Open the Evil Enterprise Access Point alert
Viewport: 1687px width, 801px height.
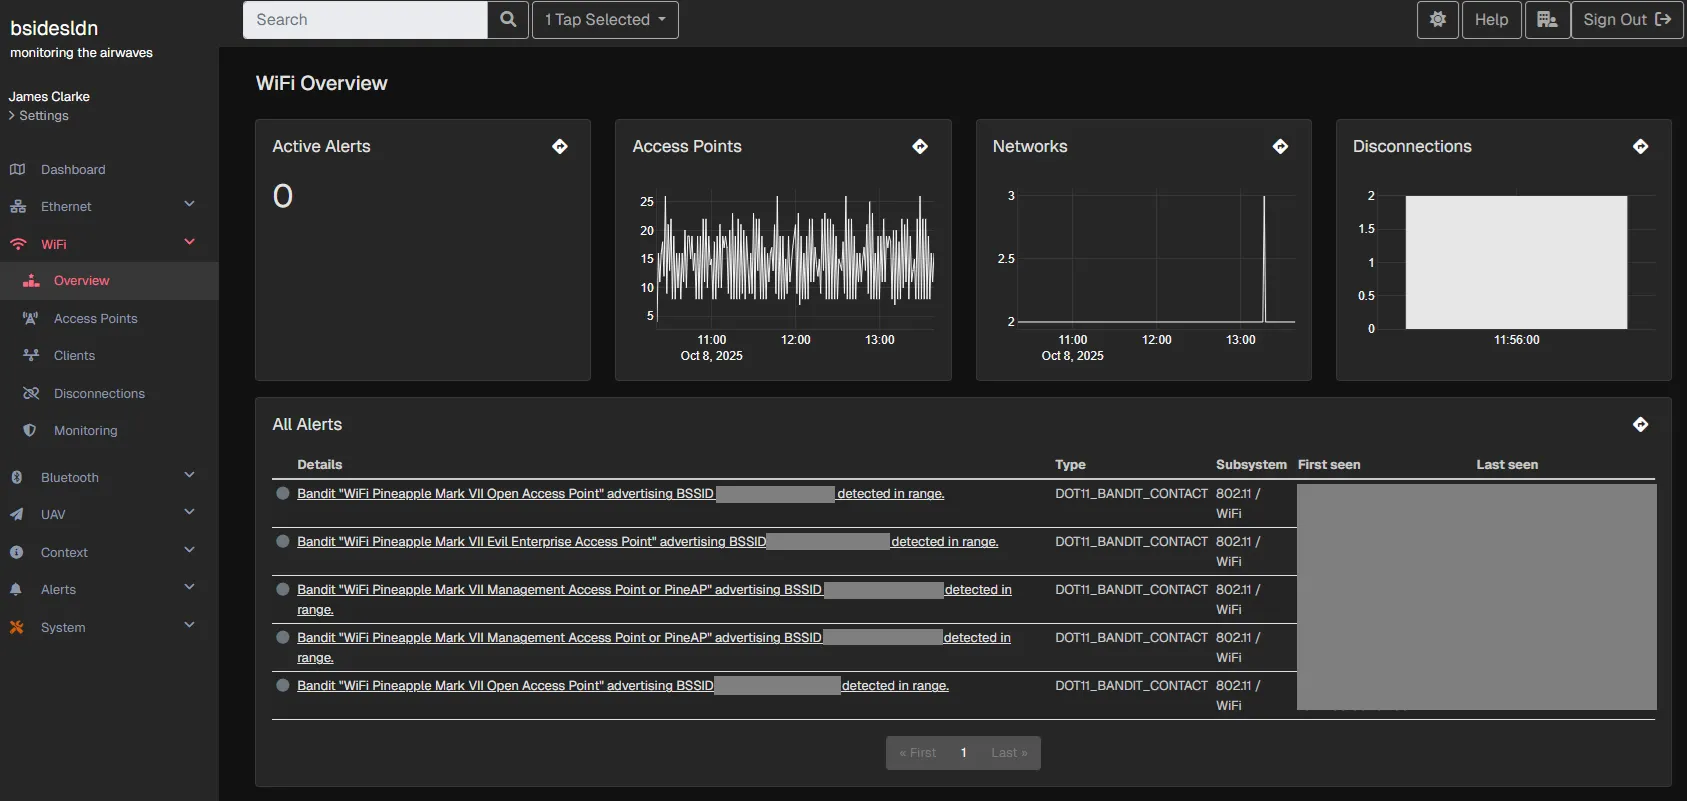click(530, 542)
